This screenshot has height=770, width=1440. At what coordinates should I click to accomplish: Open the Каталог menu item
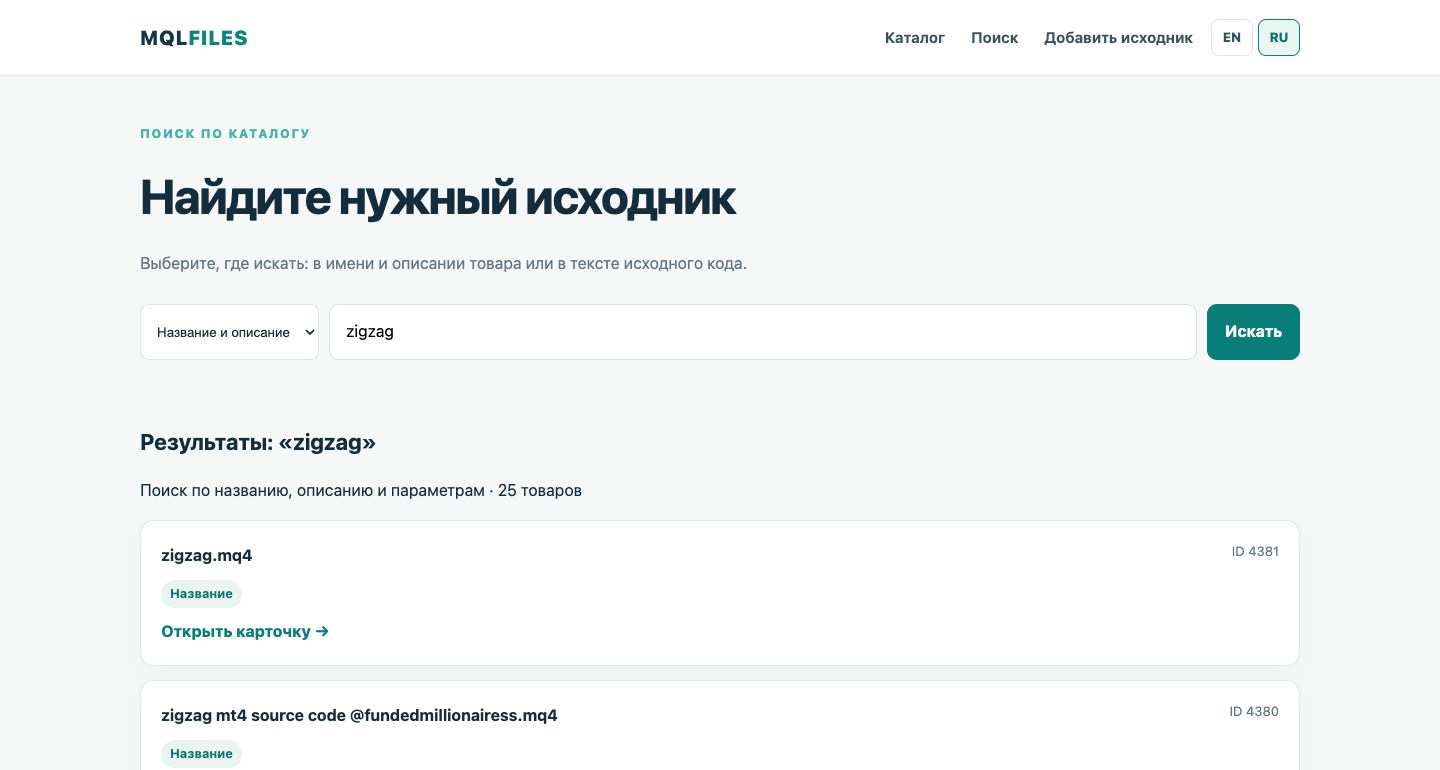915,38
